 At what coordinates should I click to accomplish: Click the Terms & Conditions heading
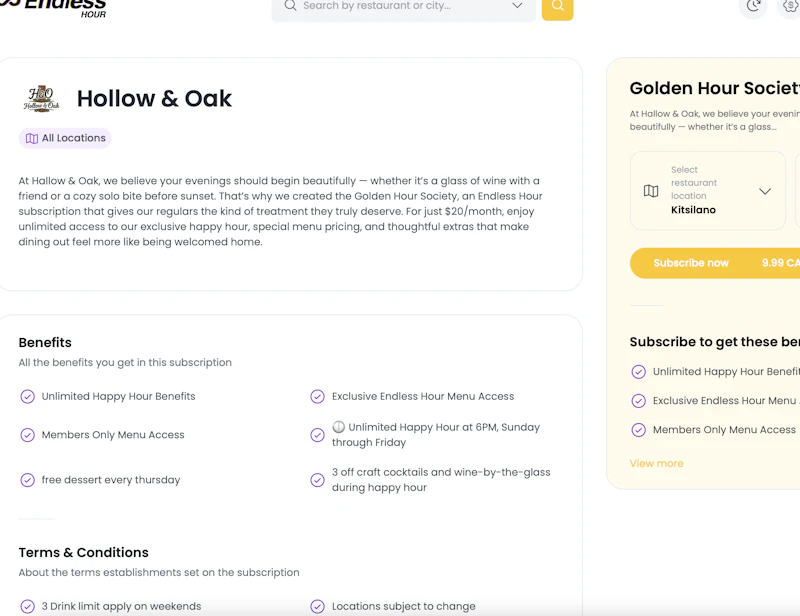point(84,553)
